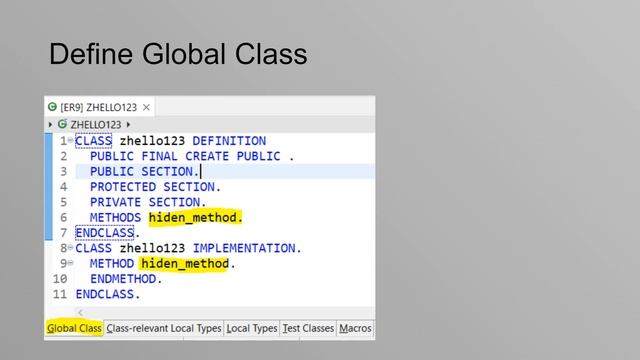Viewport: 640px width, 360px height.
Task: Place the cursor in 'PUBLIC SECTION.' line
Action: (145, 172)
